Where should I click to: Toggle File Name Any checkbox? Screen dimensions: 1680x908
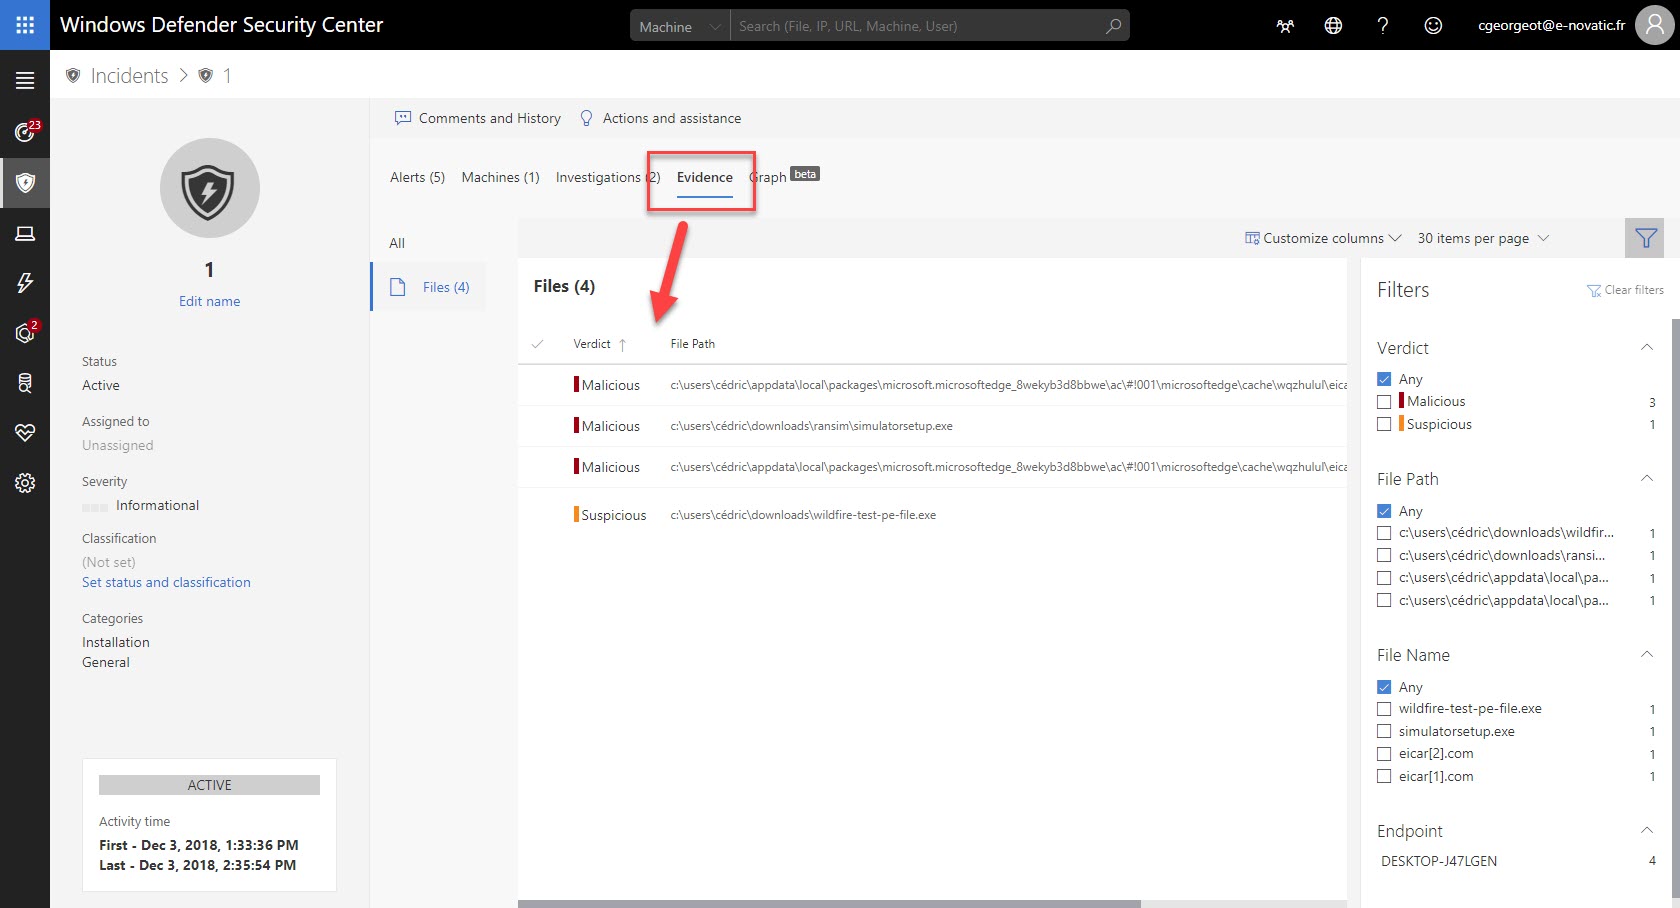click(x=1385, y=687)
